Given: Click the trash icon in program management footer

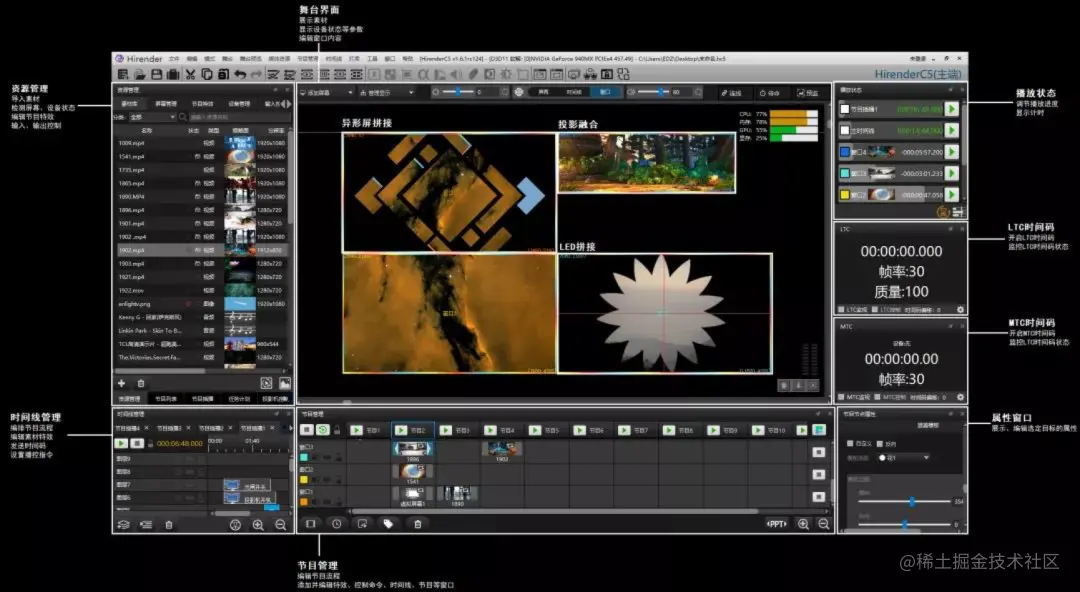Looking at the screenshot, I should pyautogui.click(x=417, y=524).
